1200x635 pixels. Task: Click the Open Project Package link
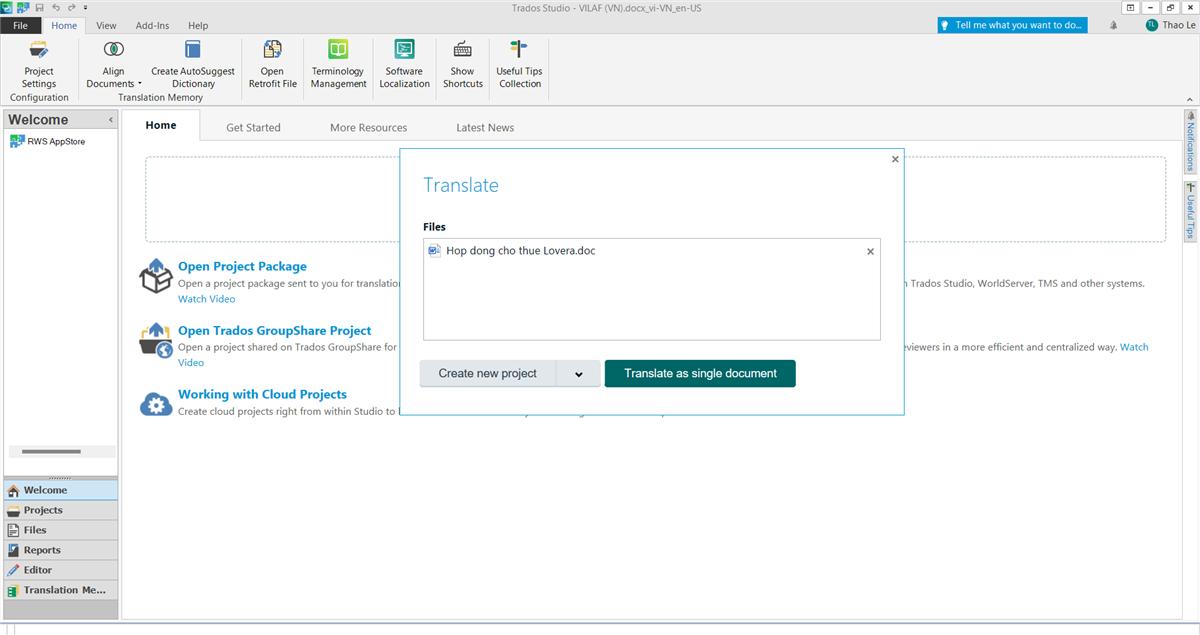[x=242, y=266]
